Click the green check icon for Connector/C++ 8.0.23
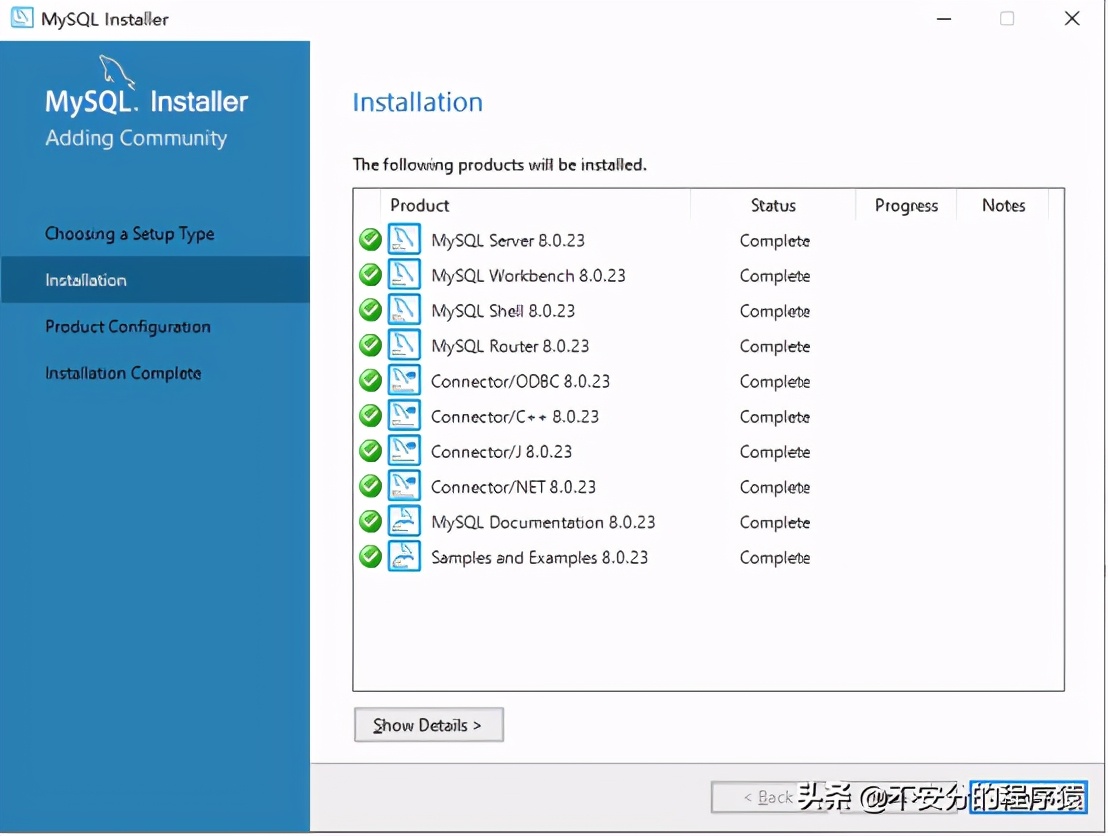The height and width of the screenshot is (836, 1108). [x=370, y=416]
